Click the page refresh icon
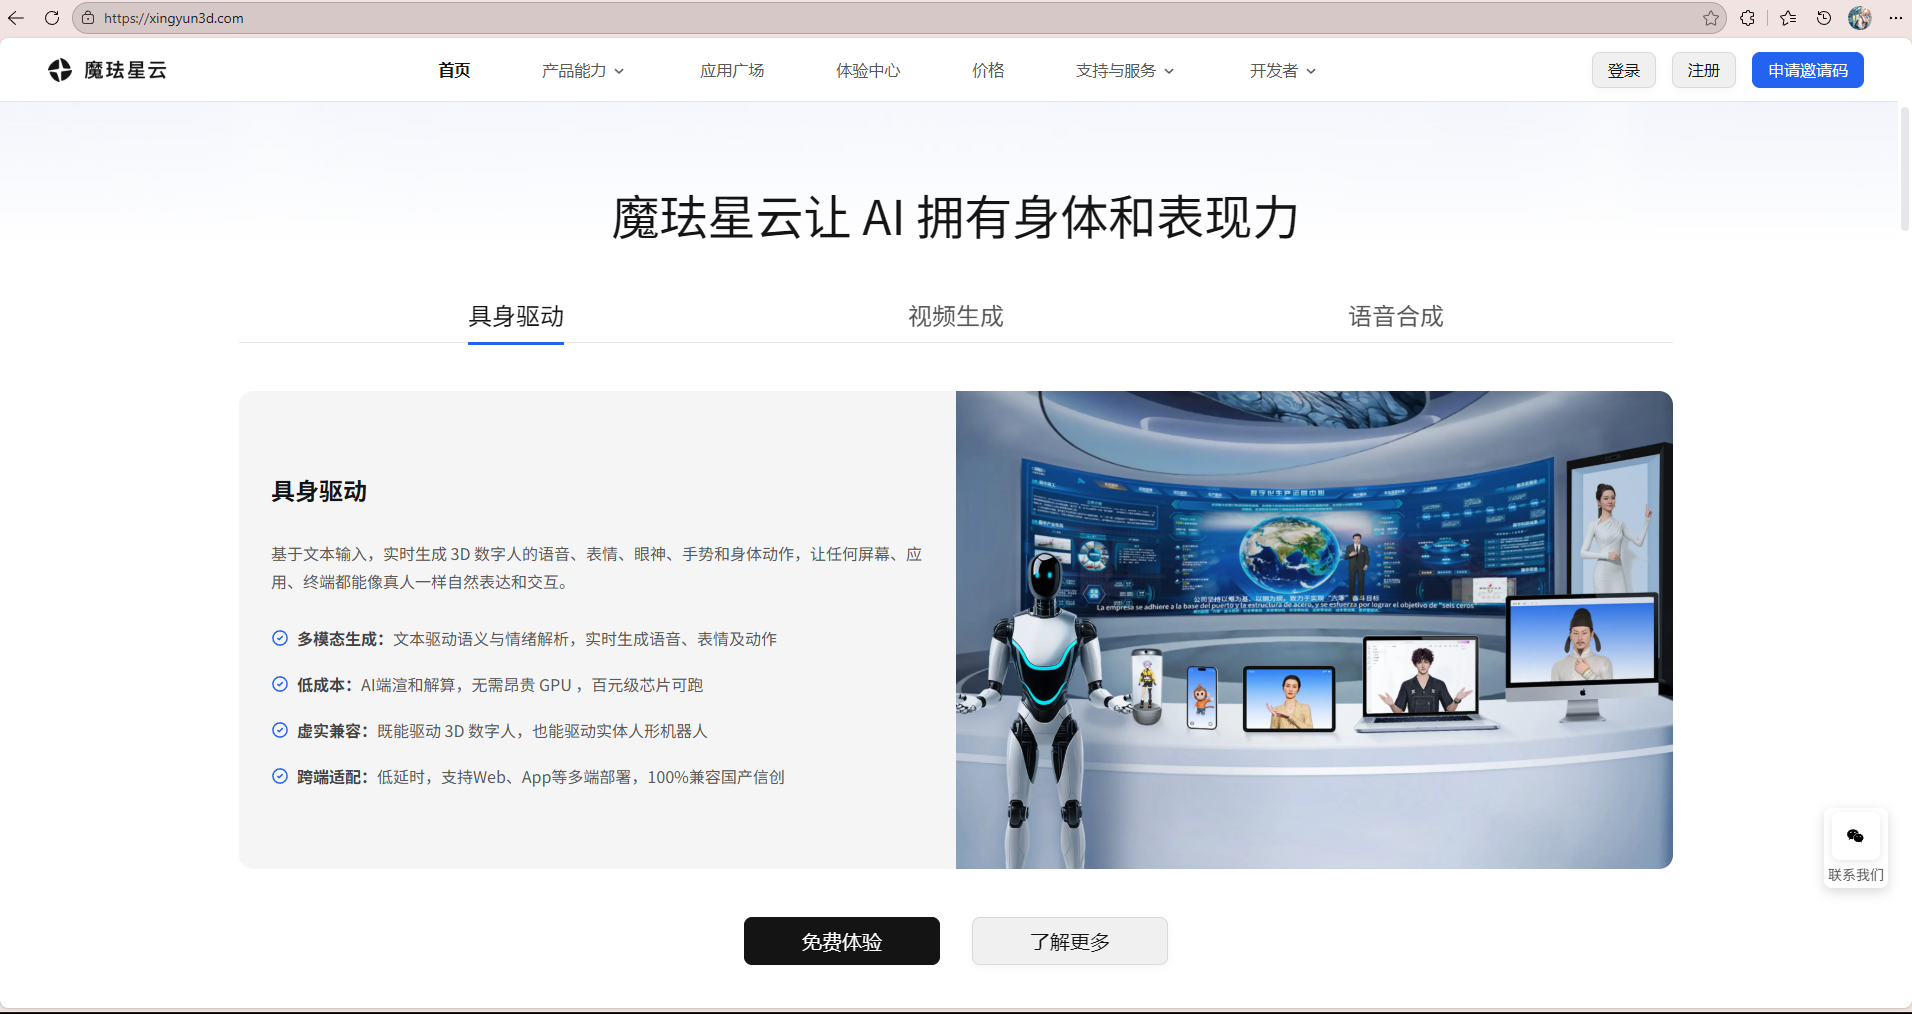The image size is (1912, 1014). point(52,17)
